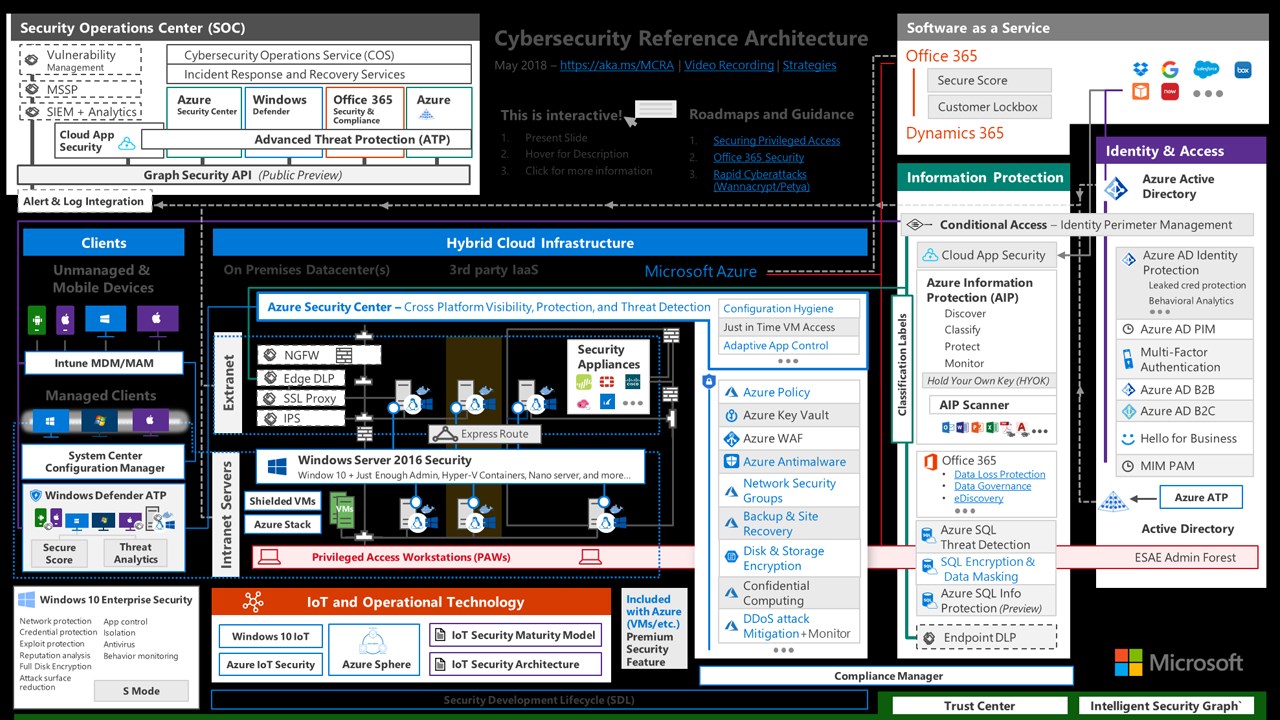Click S Mode box
This screenshot has height=720, width=1280.
(x=141, y=690)
